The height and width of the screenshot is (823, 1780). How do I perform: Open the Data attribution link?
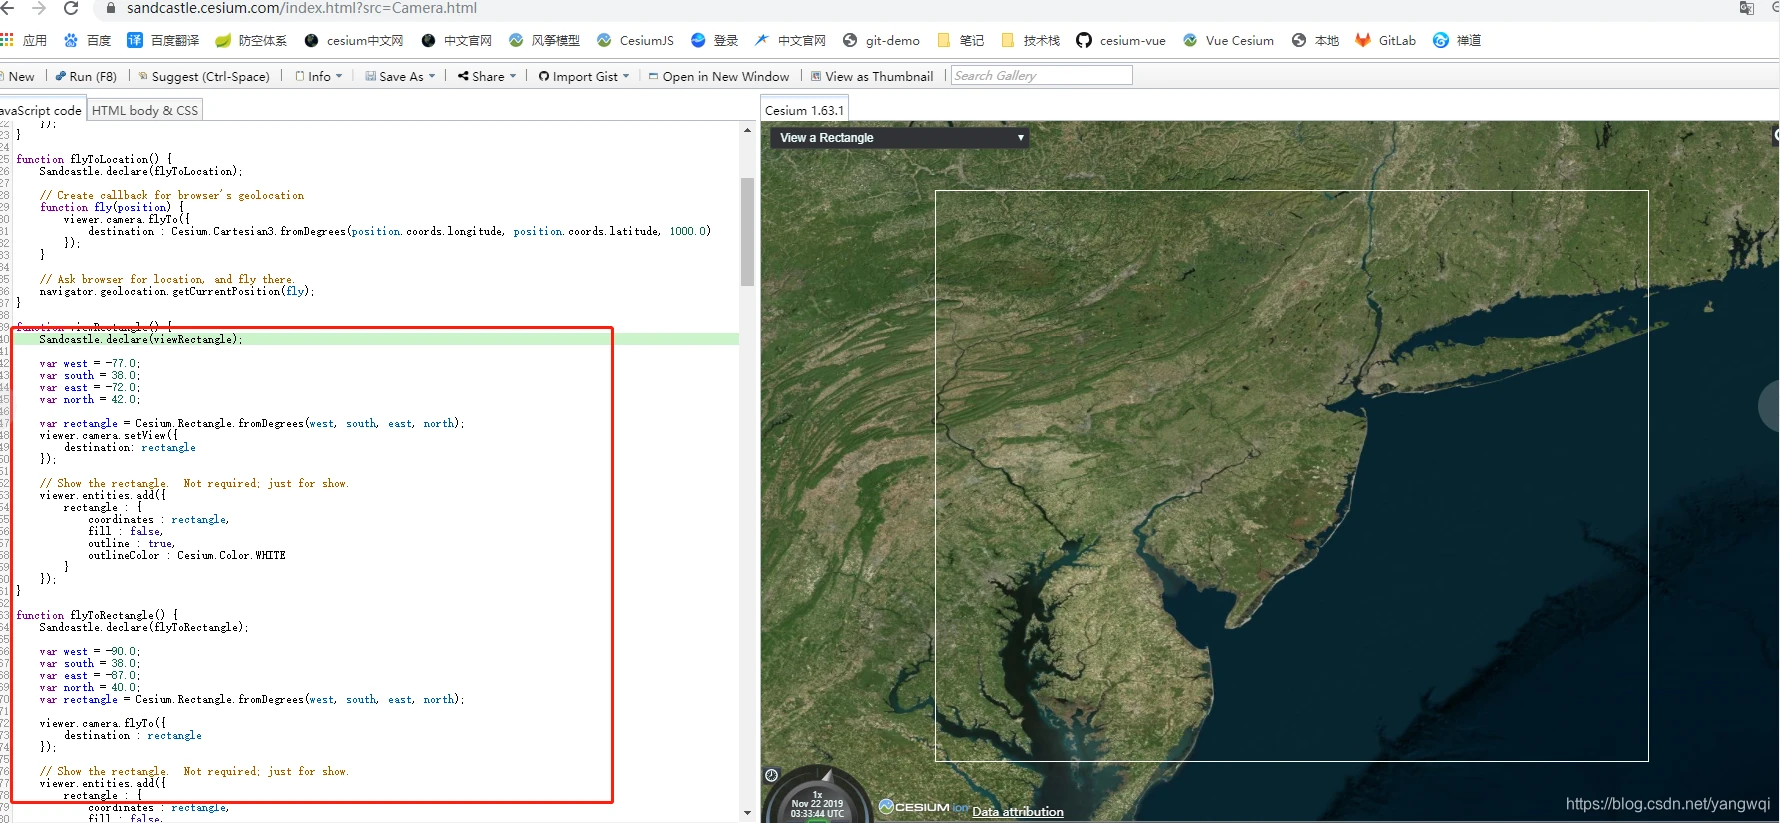coord(1018,812)
